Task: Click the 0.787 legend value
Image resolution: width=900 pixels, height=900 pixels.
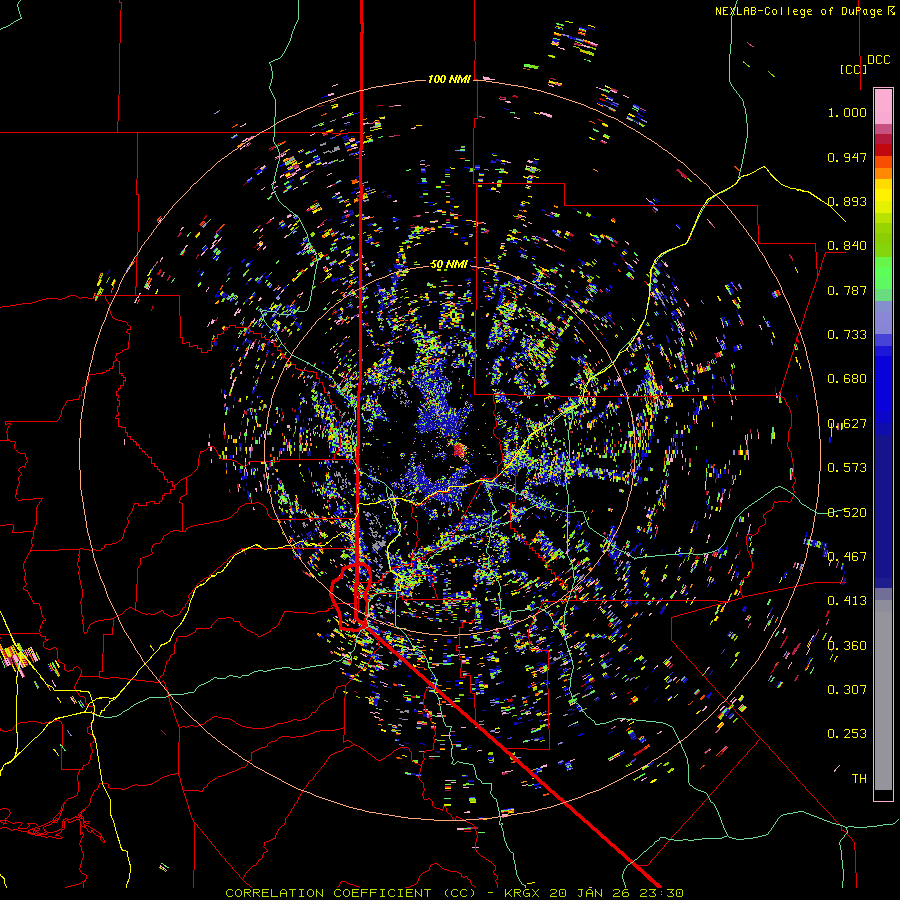Action: tap(847, 290)
